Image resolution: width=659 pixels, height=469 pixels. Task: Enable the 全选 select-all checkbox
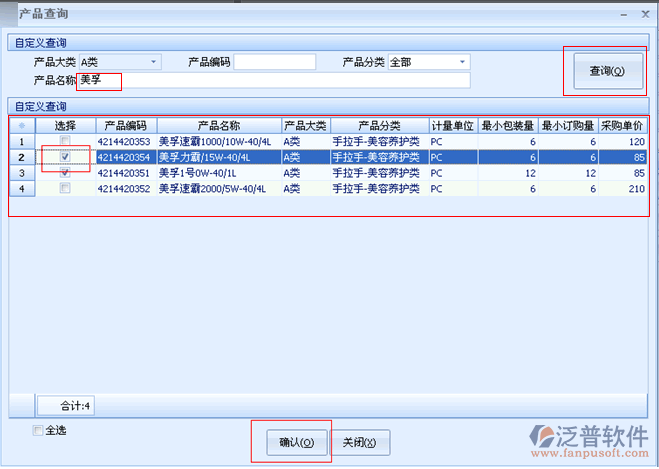pos(38,431)
